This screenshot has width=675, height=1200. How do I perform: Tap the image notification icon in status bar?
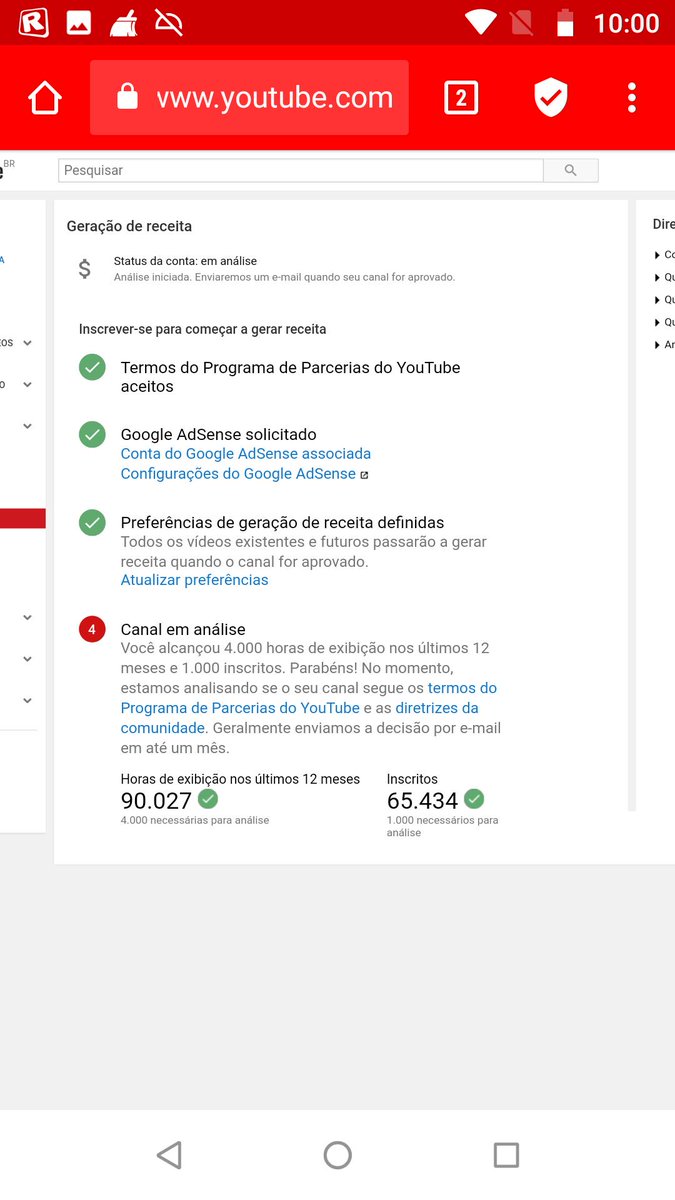79,23
